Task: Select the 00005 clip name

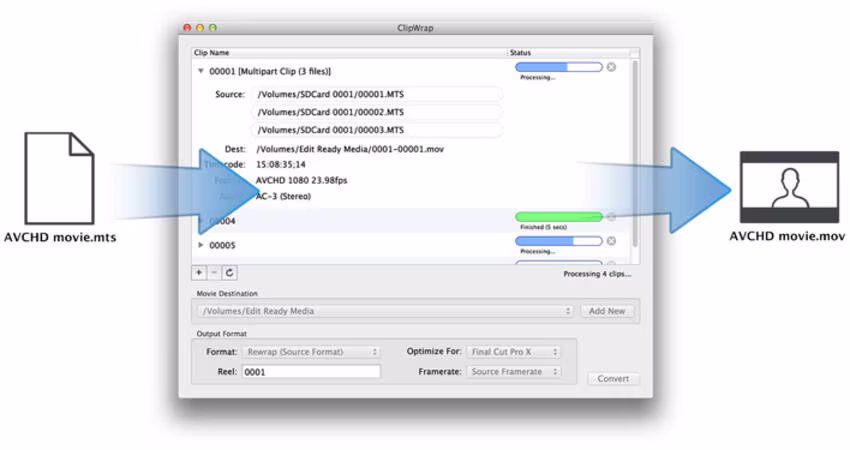Action: coord(222,245)
